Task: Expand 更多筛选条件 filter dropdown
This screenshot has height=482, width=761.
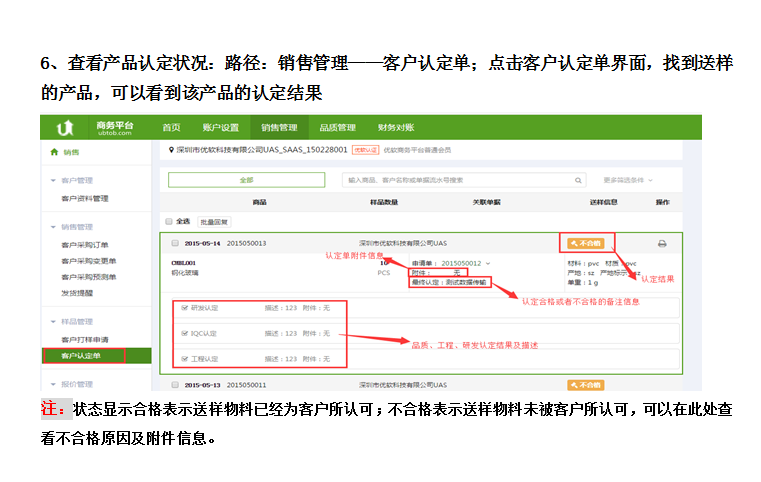Action: tap(628, 180)
